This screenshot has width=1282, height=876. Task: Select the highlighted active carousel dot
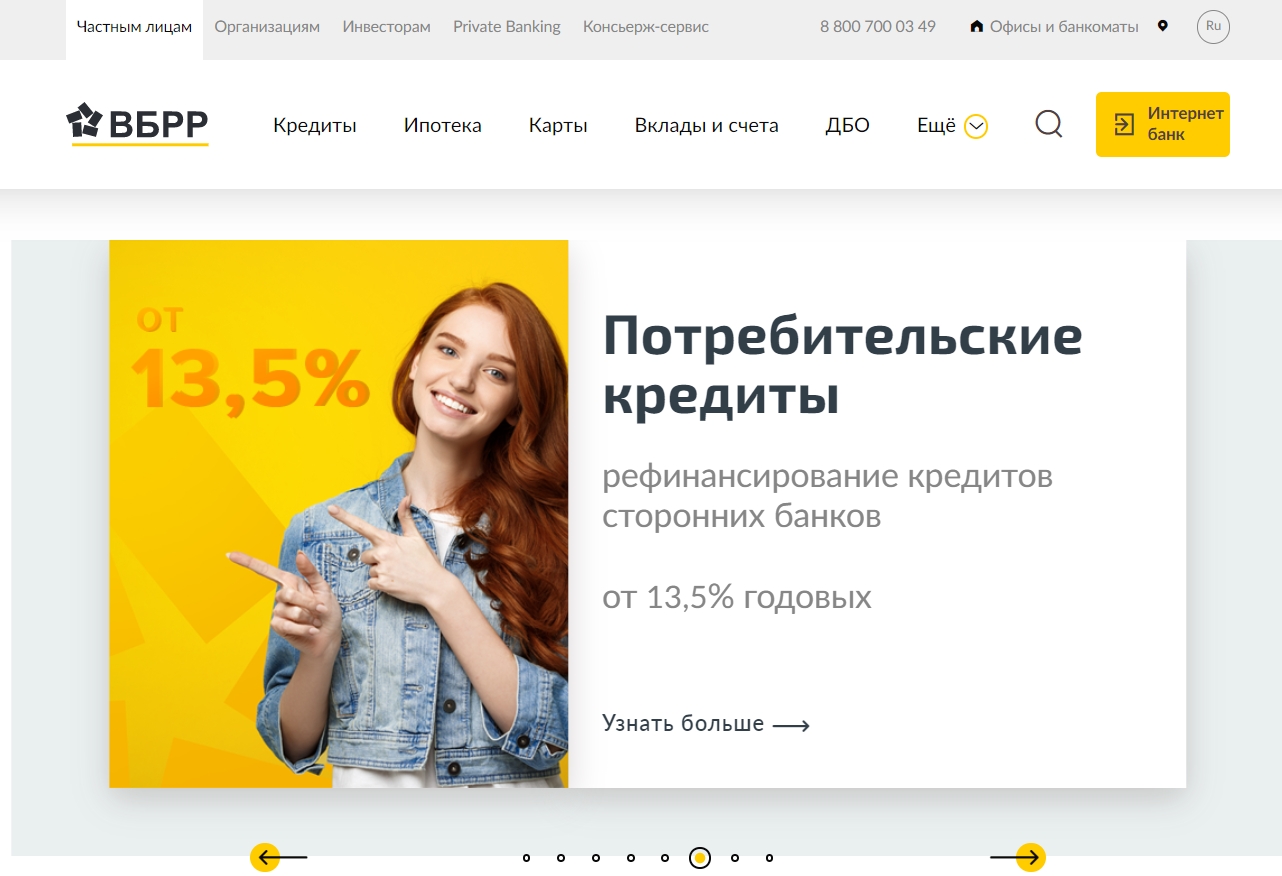(x=700, y=858)
